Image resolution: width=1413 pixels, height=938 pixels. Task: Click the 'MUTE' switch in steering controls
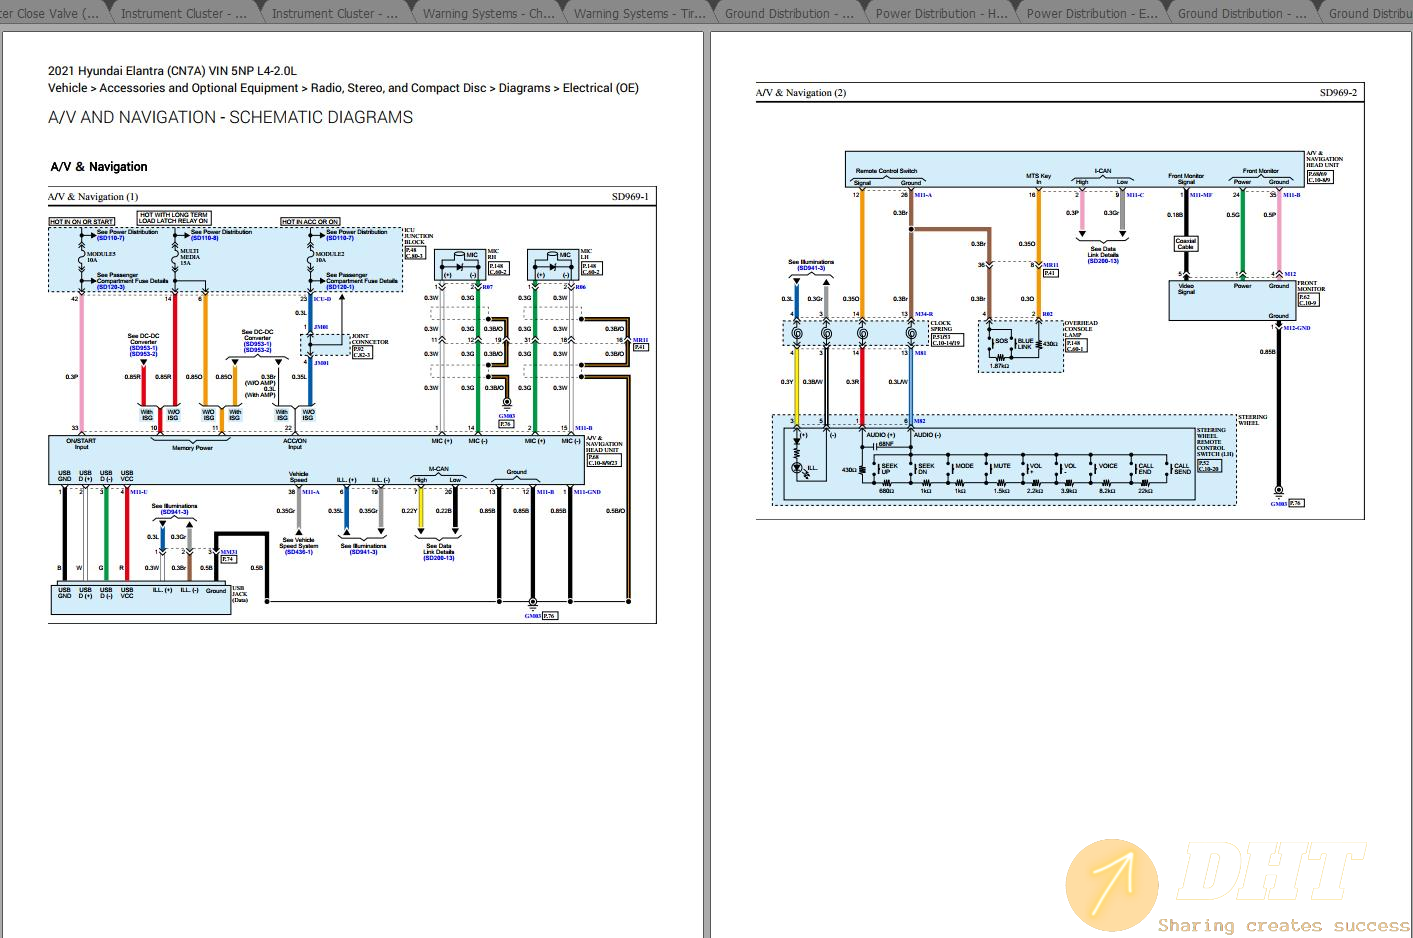[x=1001, y=466]
